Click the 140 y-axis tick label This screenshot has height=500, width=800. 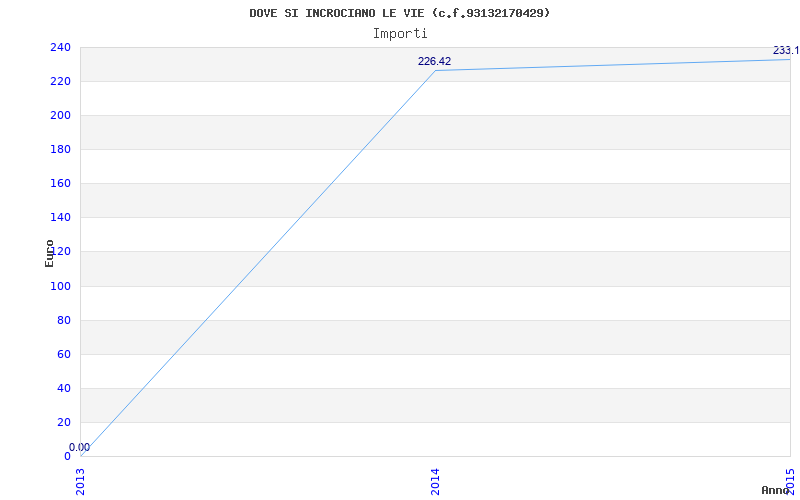point(60,218)
